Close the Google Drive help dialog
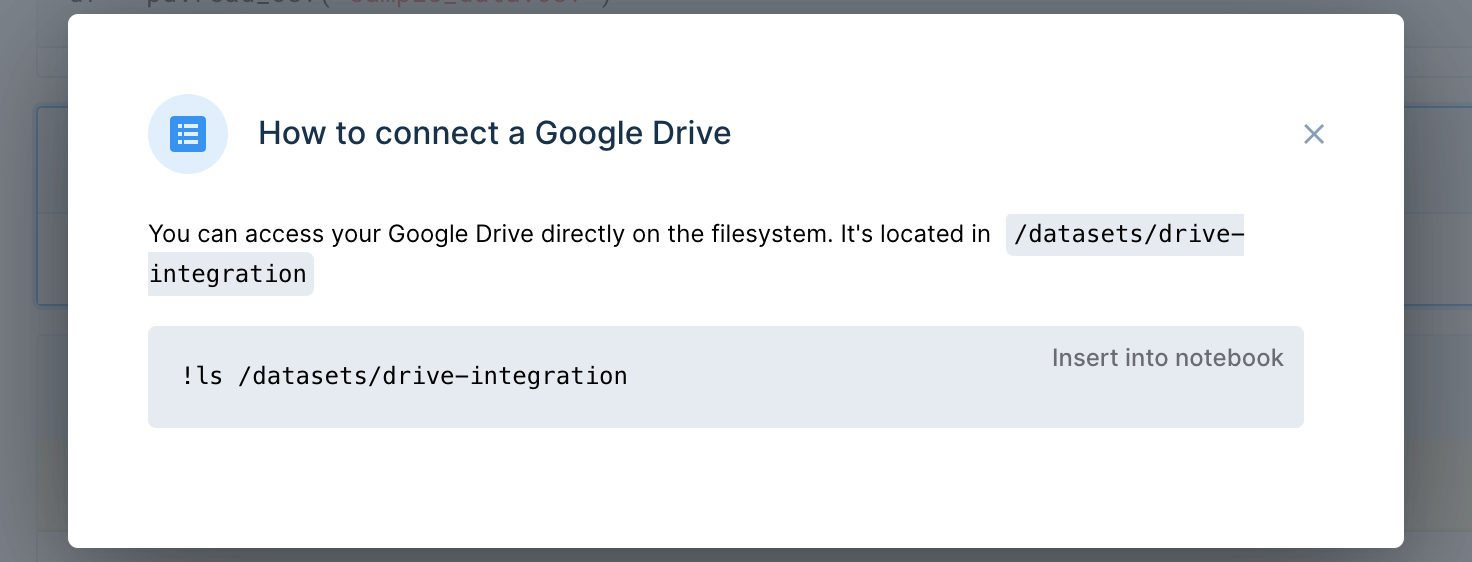 coord(1314,134)
